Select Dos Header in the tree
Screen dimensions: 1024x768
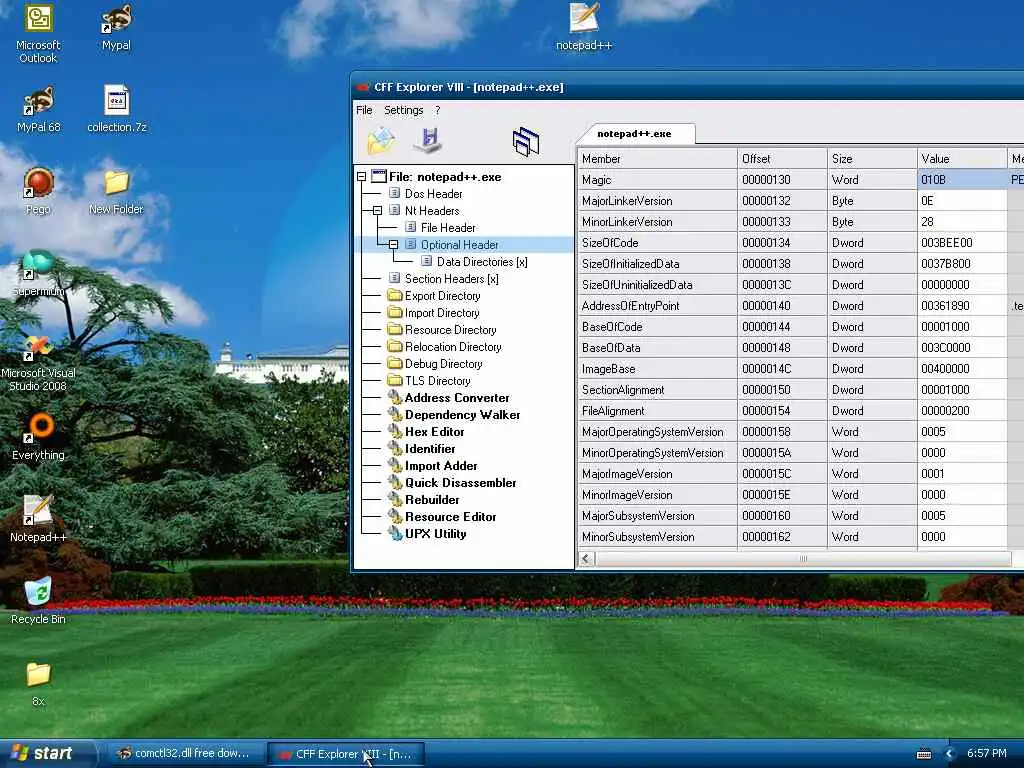(x=433, y=194)
